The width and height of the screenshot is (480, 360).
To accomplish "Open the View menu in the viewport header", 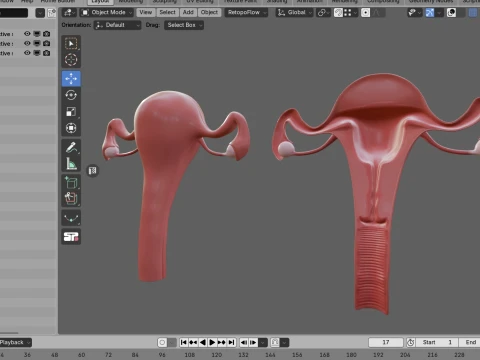I will (x=146, y=12).
